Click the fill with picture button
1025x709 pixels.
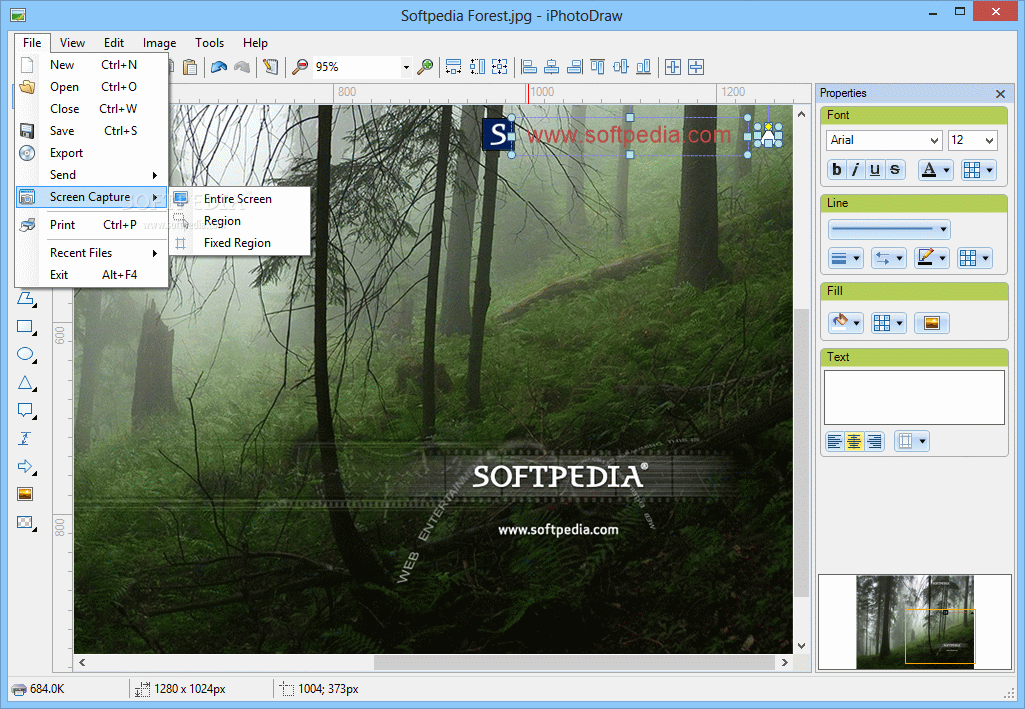[x=932, y=323]
